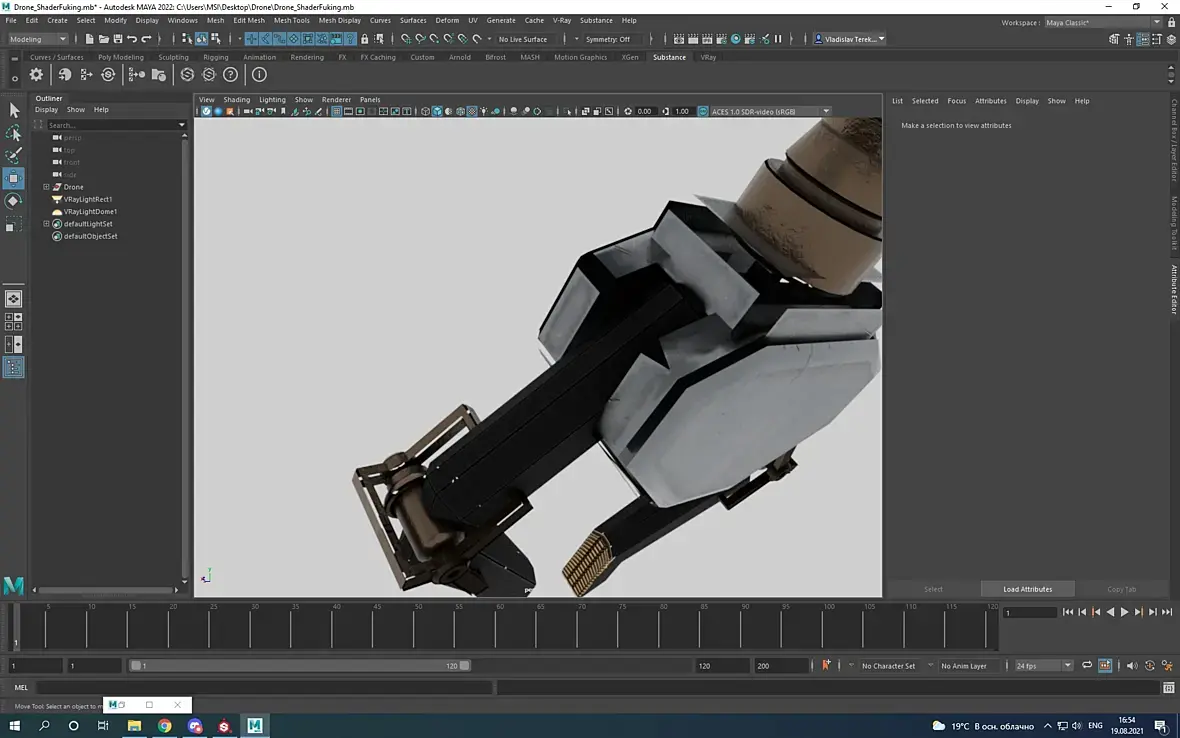Open the Mesh Tools menu
The height and width of the screenshot is (738, 1180).
click(291, 20)
